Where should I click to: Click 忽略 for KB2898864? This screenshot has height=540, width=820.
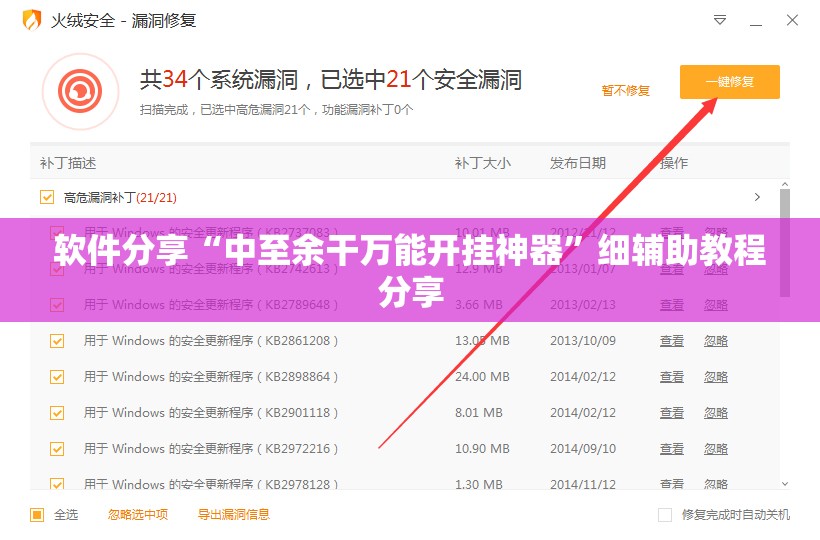click(716, 377)
